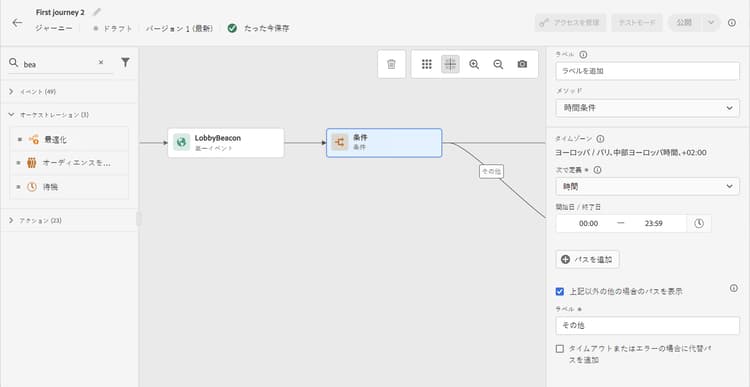Click the panel collapse handle on left sidebar
This screenshot has height=387, width=750.
click(x=139, y=219)
